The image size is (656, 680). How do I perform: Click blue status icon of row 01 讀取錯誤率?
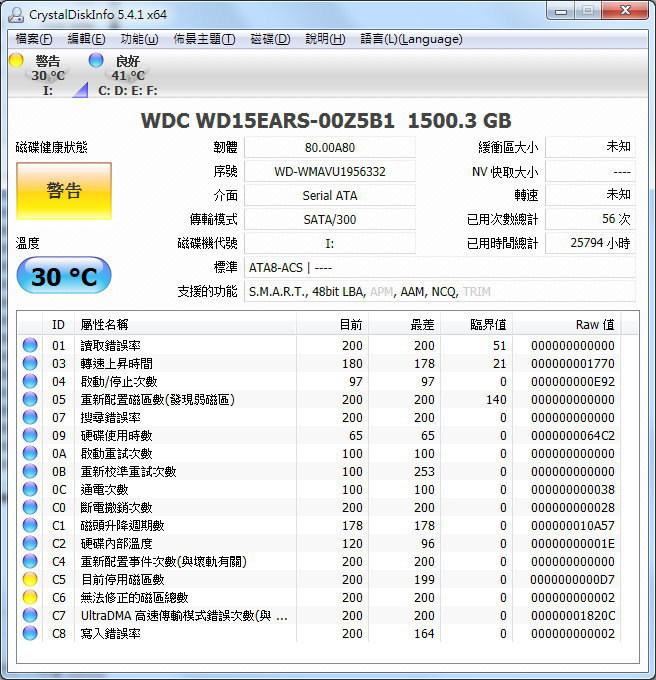30,345
